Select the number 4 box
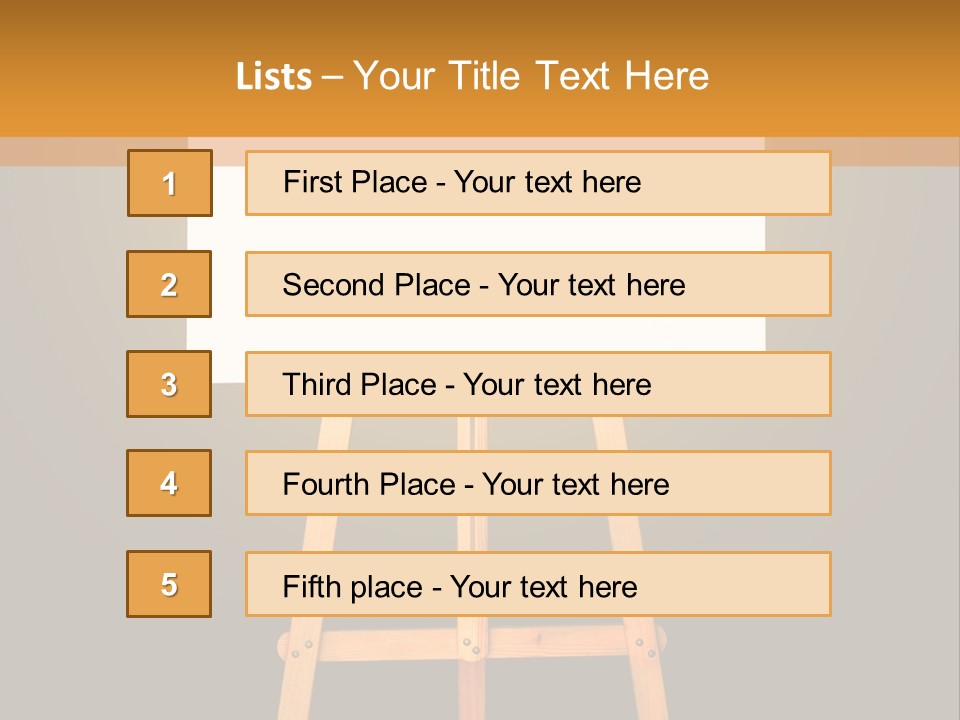 pos(170,483)
